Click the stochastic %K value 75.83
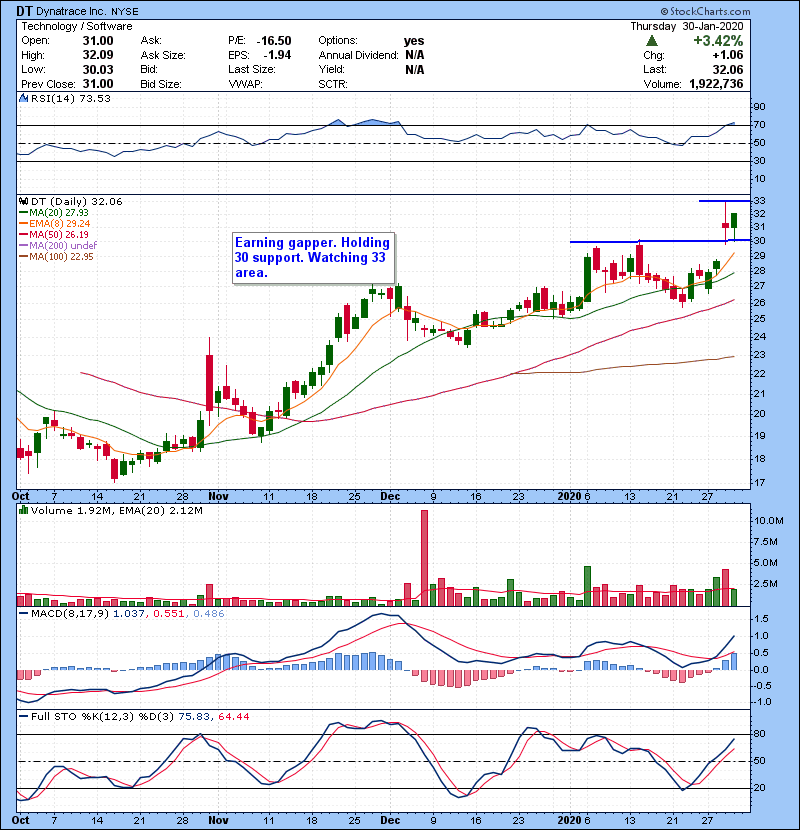This screenshot has width=800, height=830. click(x=193, y=717)
